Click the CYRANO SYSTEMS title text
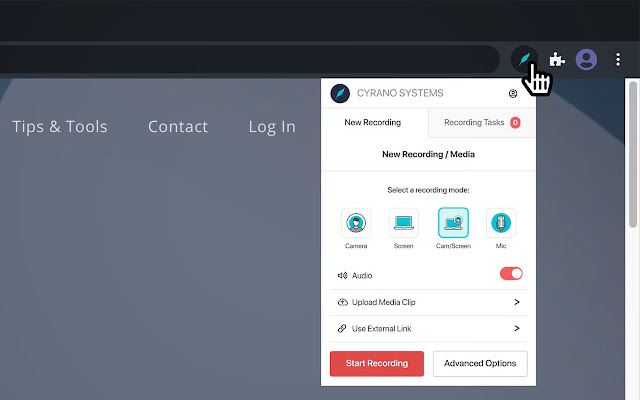Screen dimensions: 640x400 [x=400, y=93]
